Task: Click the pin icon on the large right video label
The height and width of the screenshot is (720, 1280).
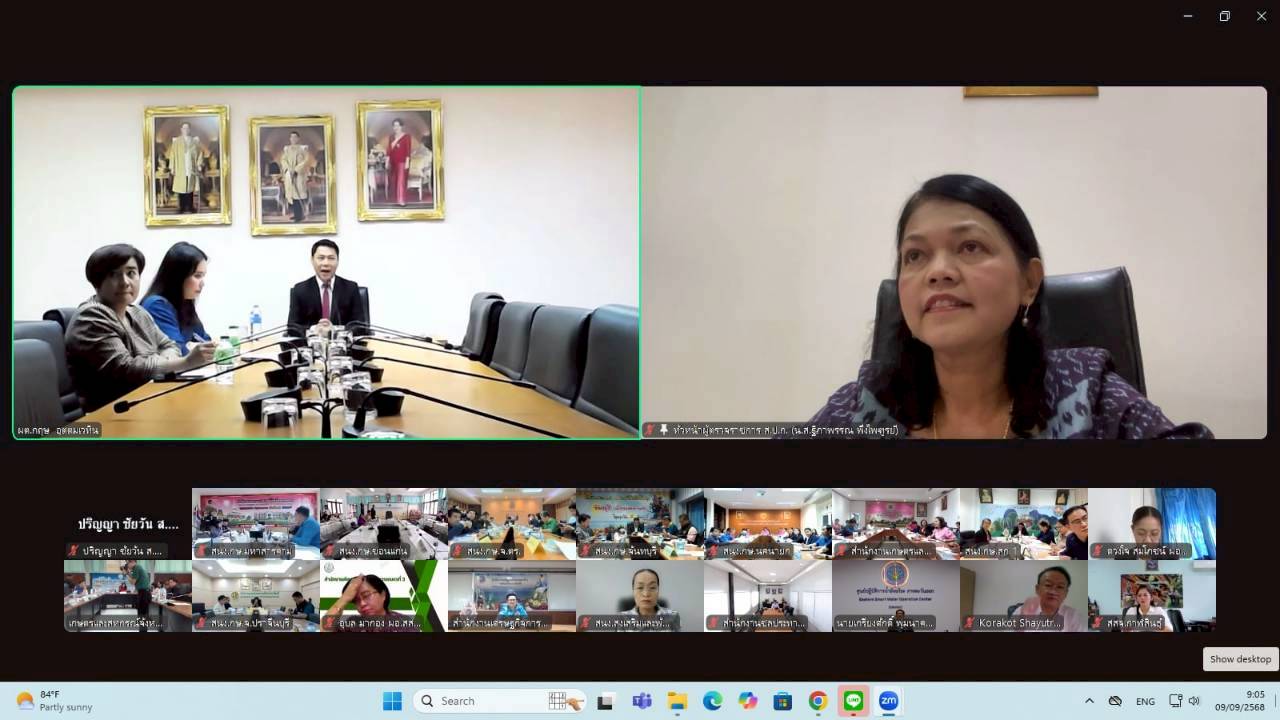Action: [x=663, y=430]
